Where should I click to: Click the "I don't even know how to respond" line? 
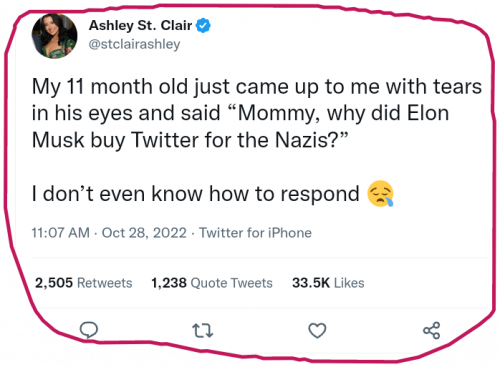196,194
